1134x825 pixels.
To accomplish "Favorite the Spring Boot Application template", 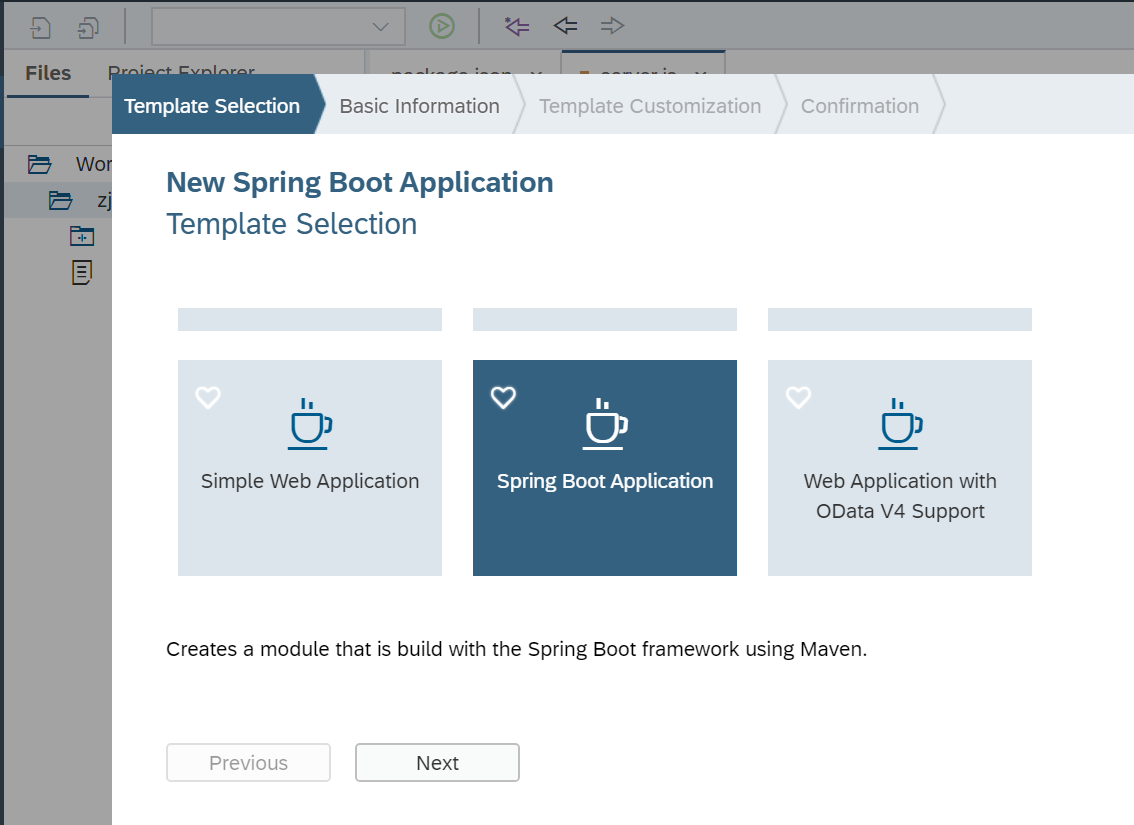I will coord(503,397).
